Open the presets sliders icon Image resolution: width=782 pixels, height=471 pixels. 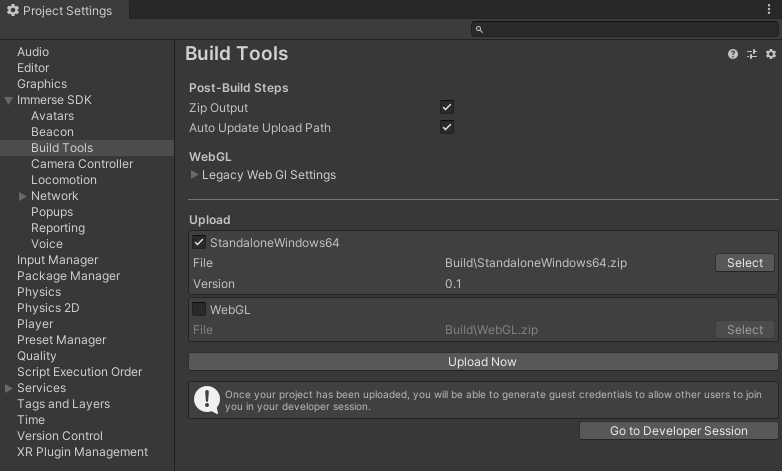752,54
